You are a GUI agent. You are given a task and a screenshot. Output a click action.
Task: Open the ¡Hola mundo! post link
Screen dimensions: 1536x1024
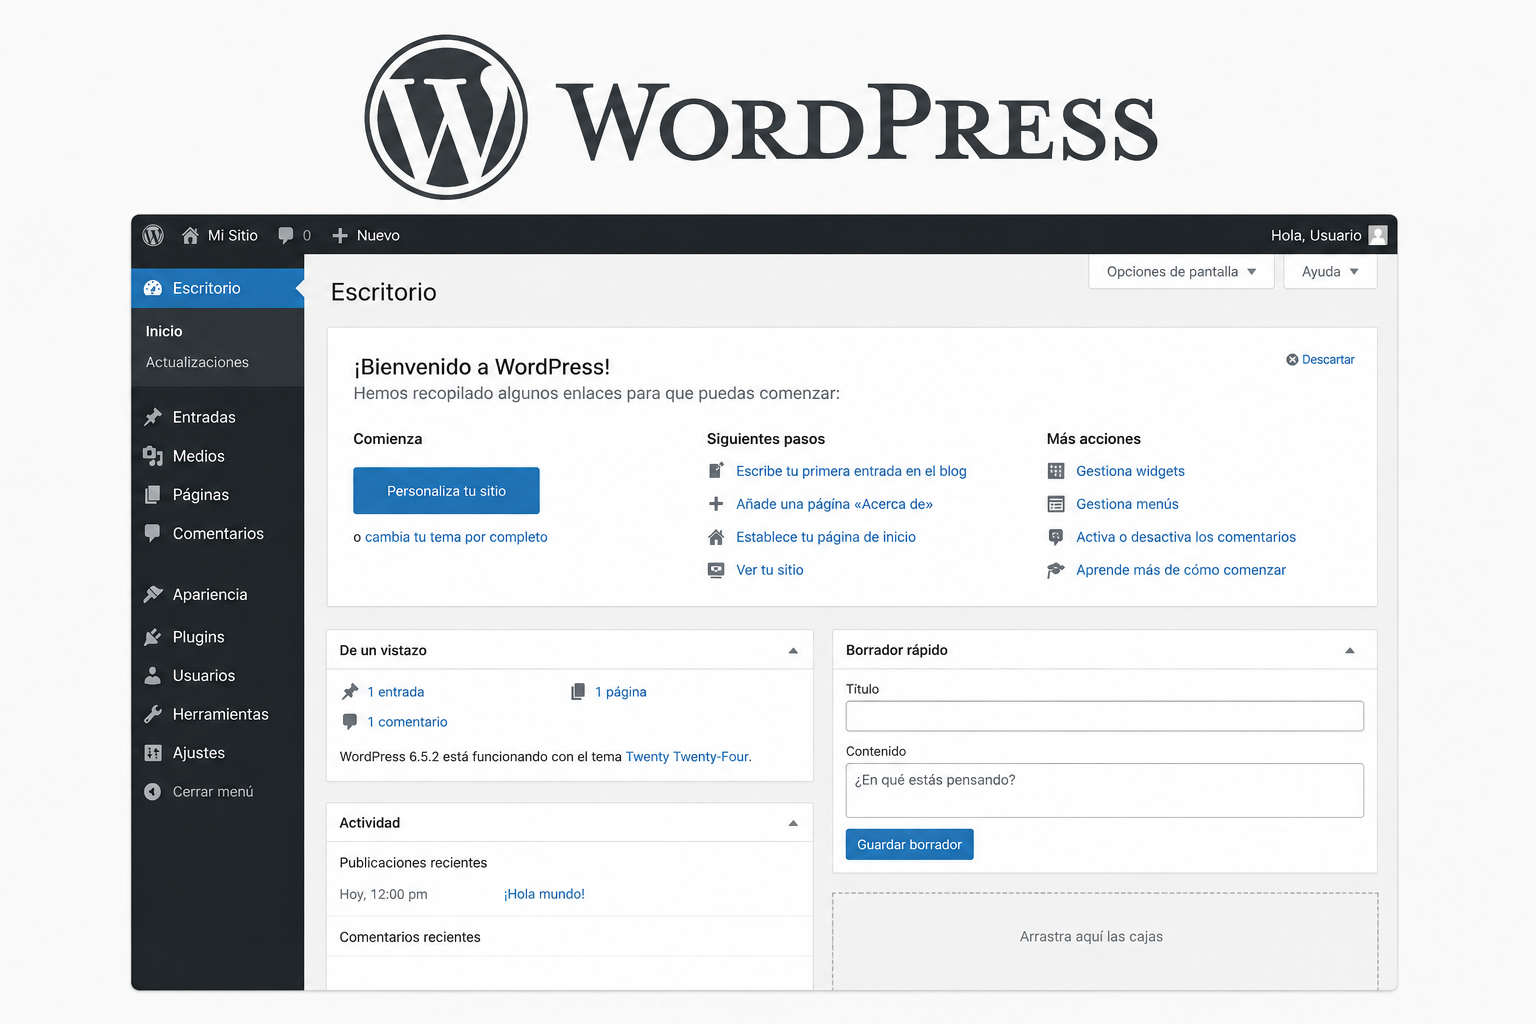point(544,894)
